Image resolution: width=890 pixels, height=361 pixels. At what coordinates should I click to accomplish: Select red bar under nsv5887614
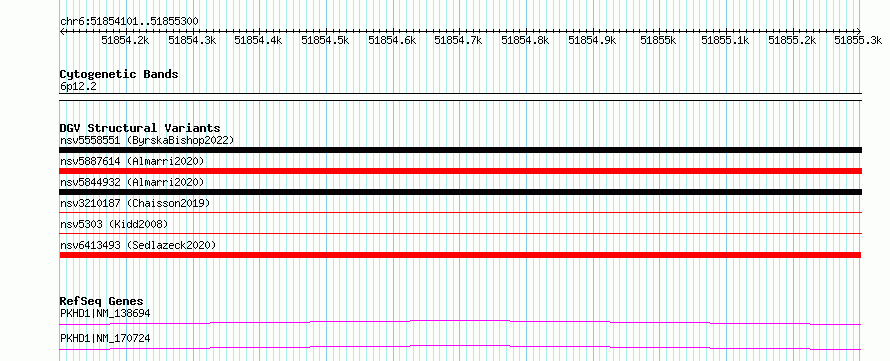(x=460, y=171)
